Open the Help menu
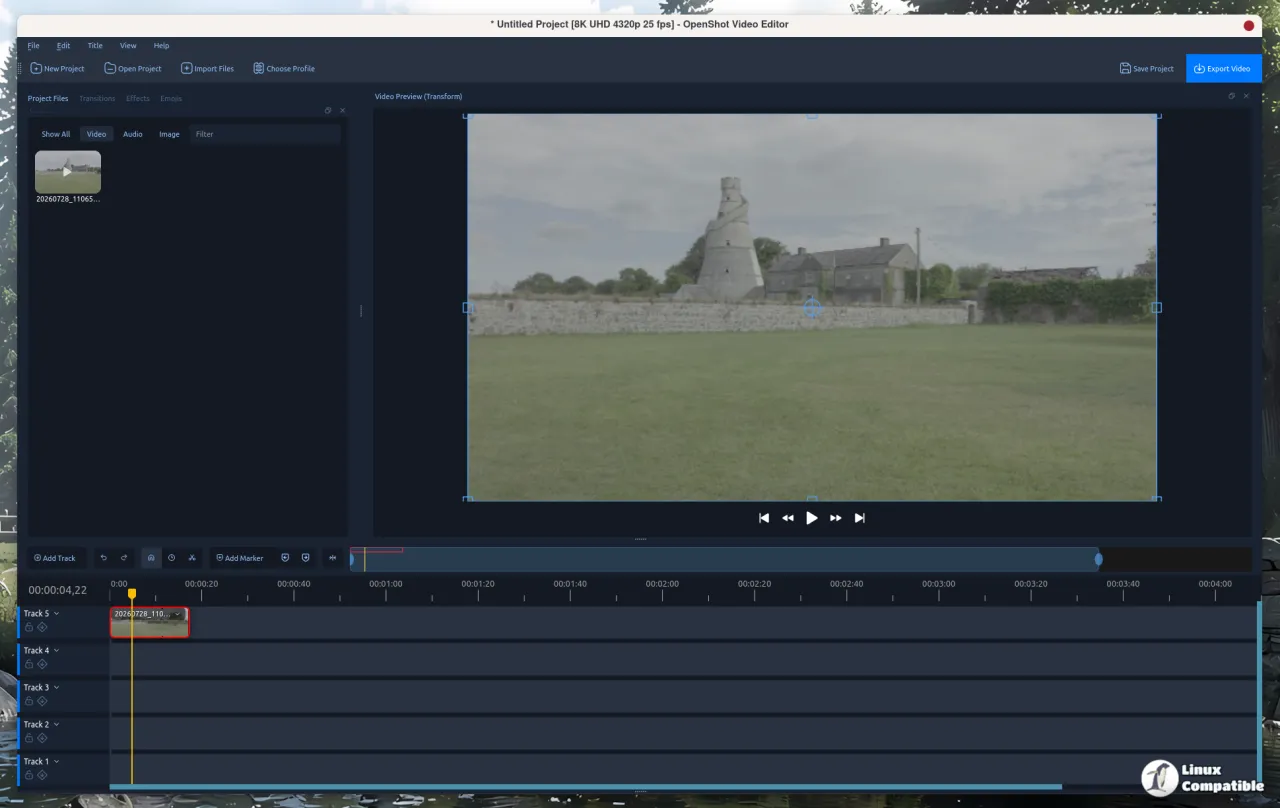The image size is (1280, 808). pos(161,46)
